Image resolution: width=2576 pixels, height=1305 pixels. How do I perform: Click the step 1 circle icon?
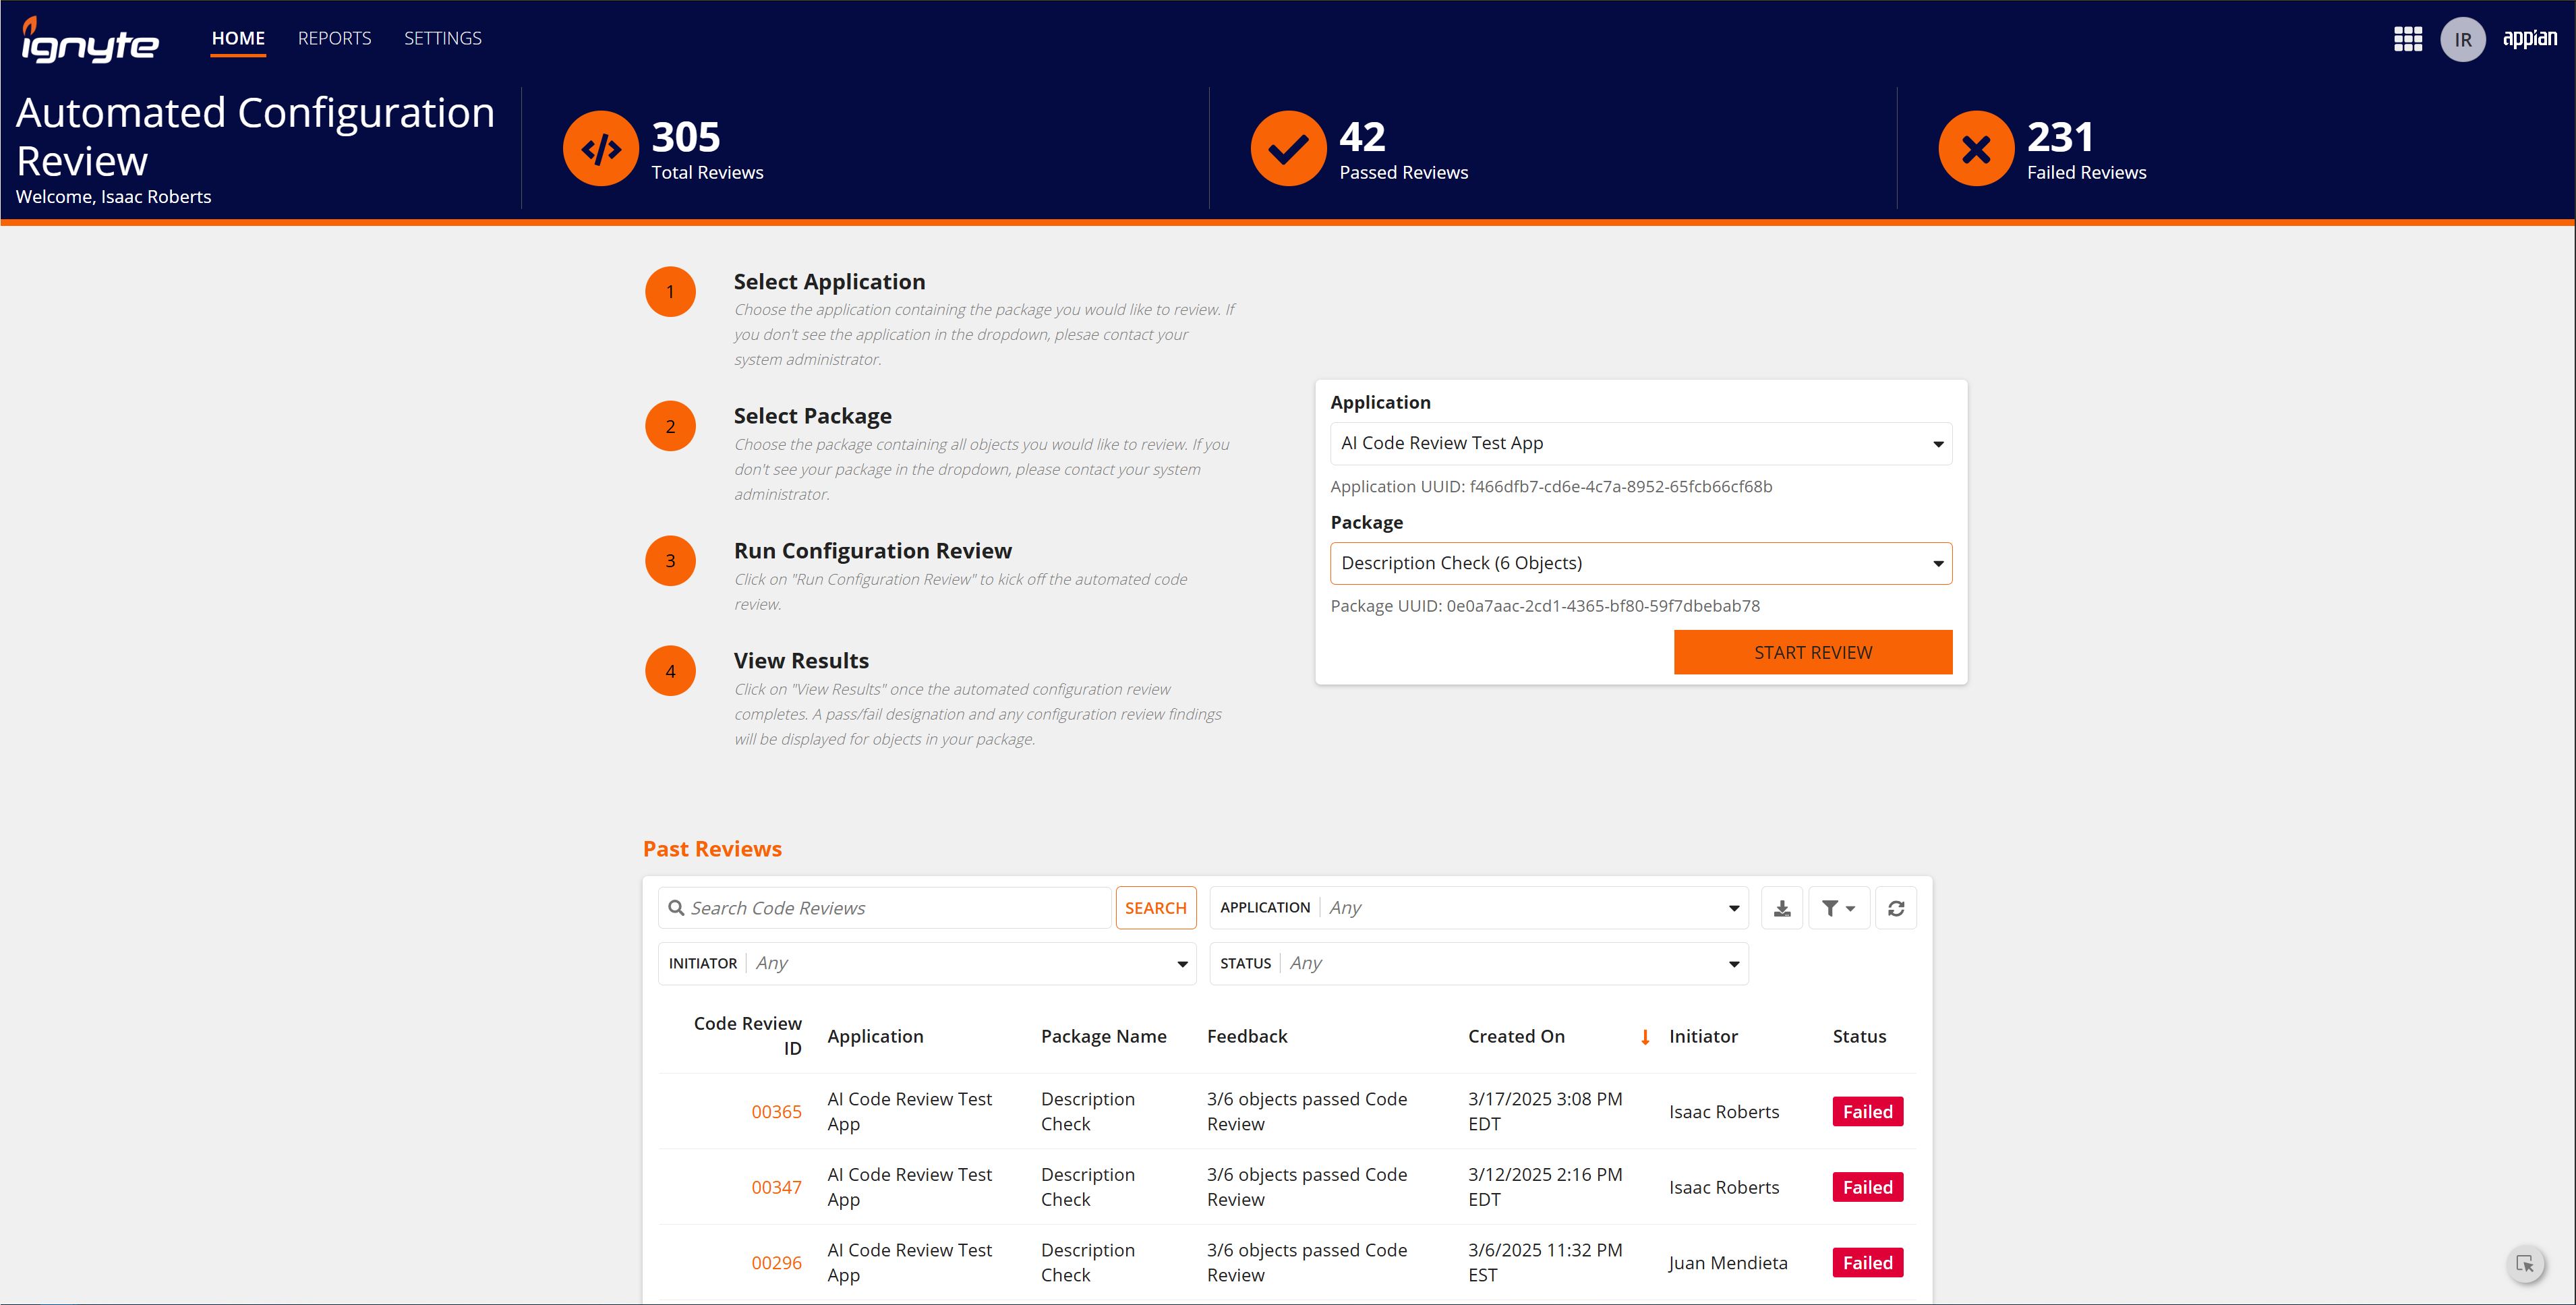670,292
